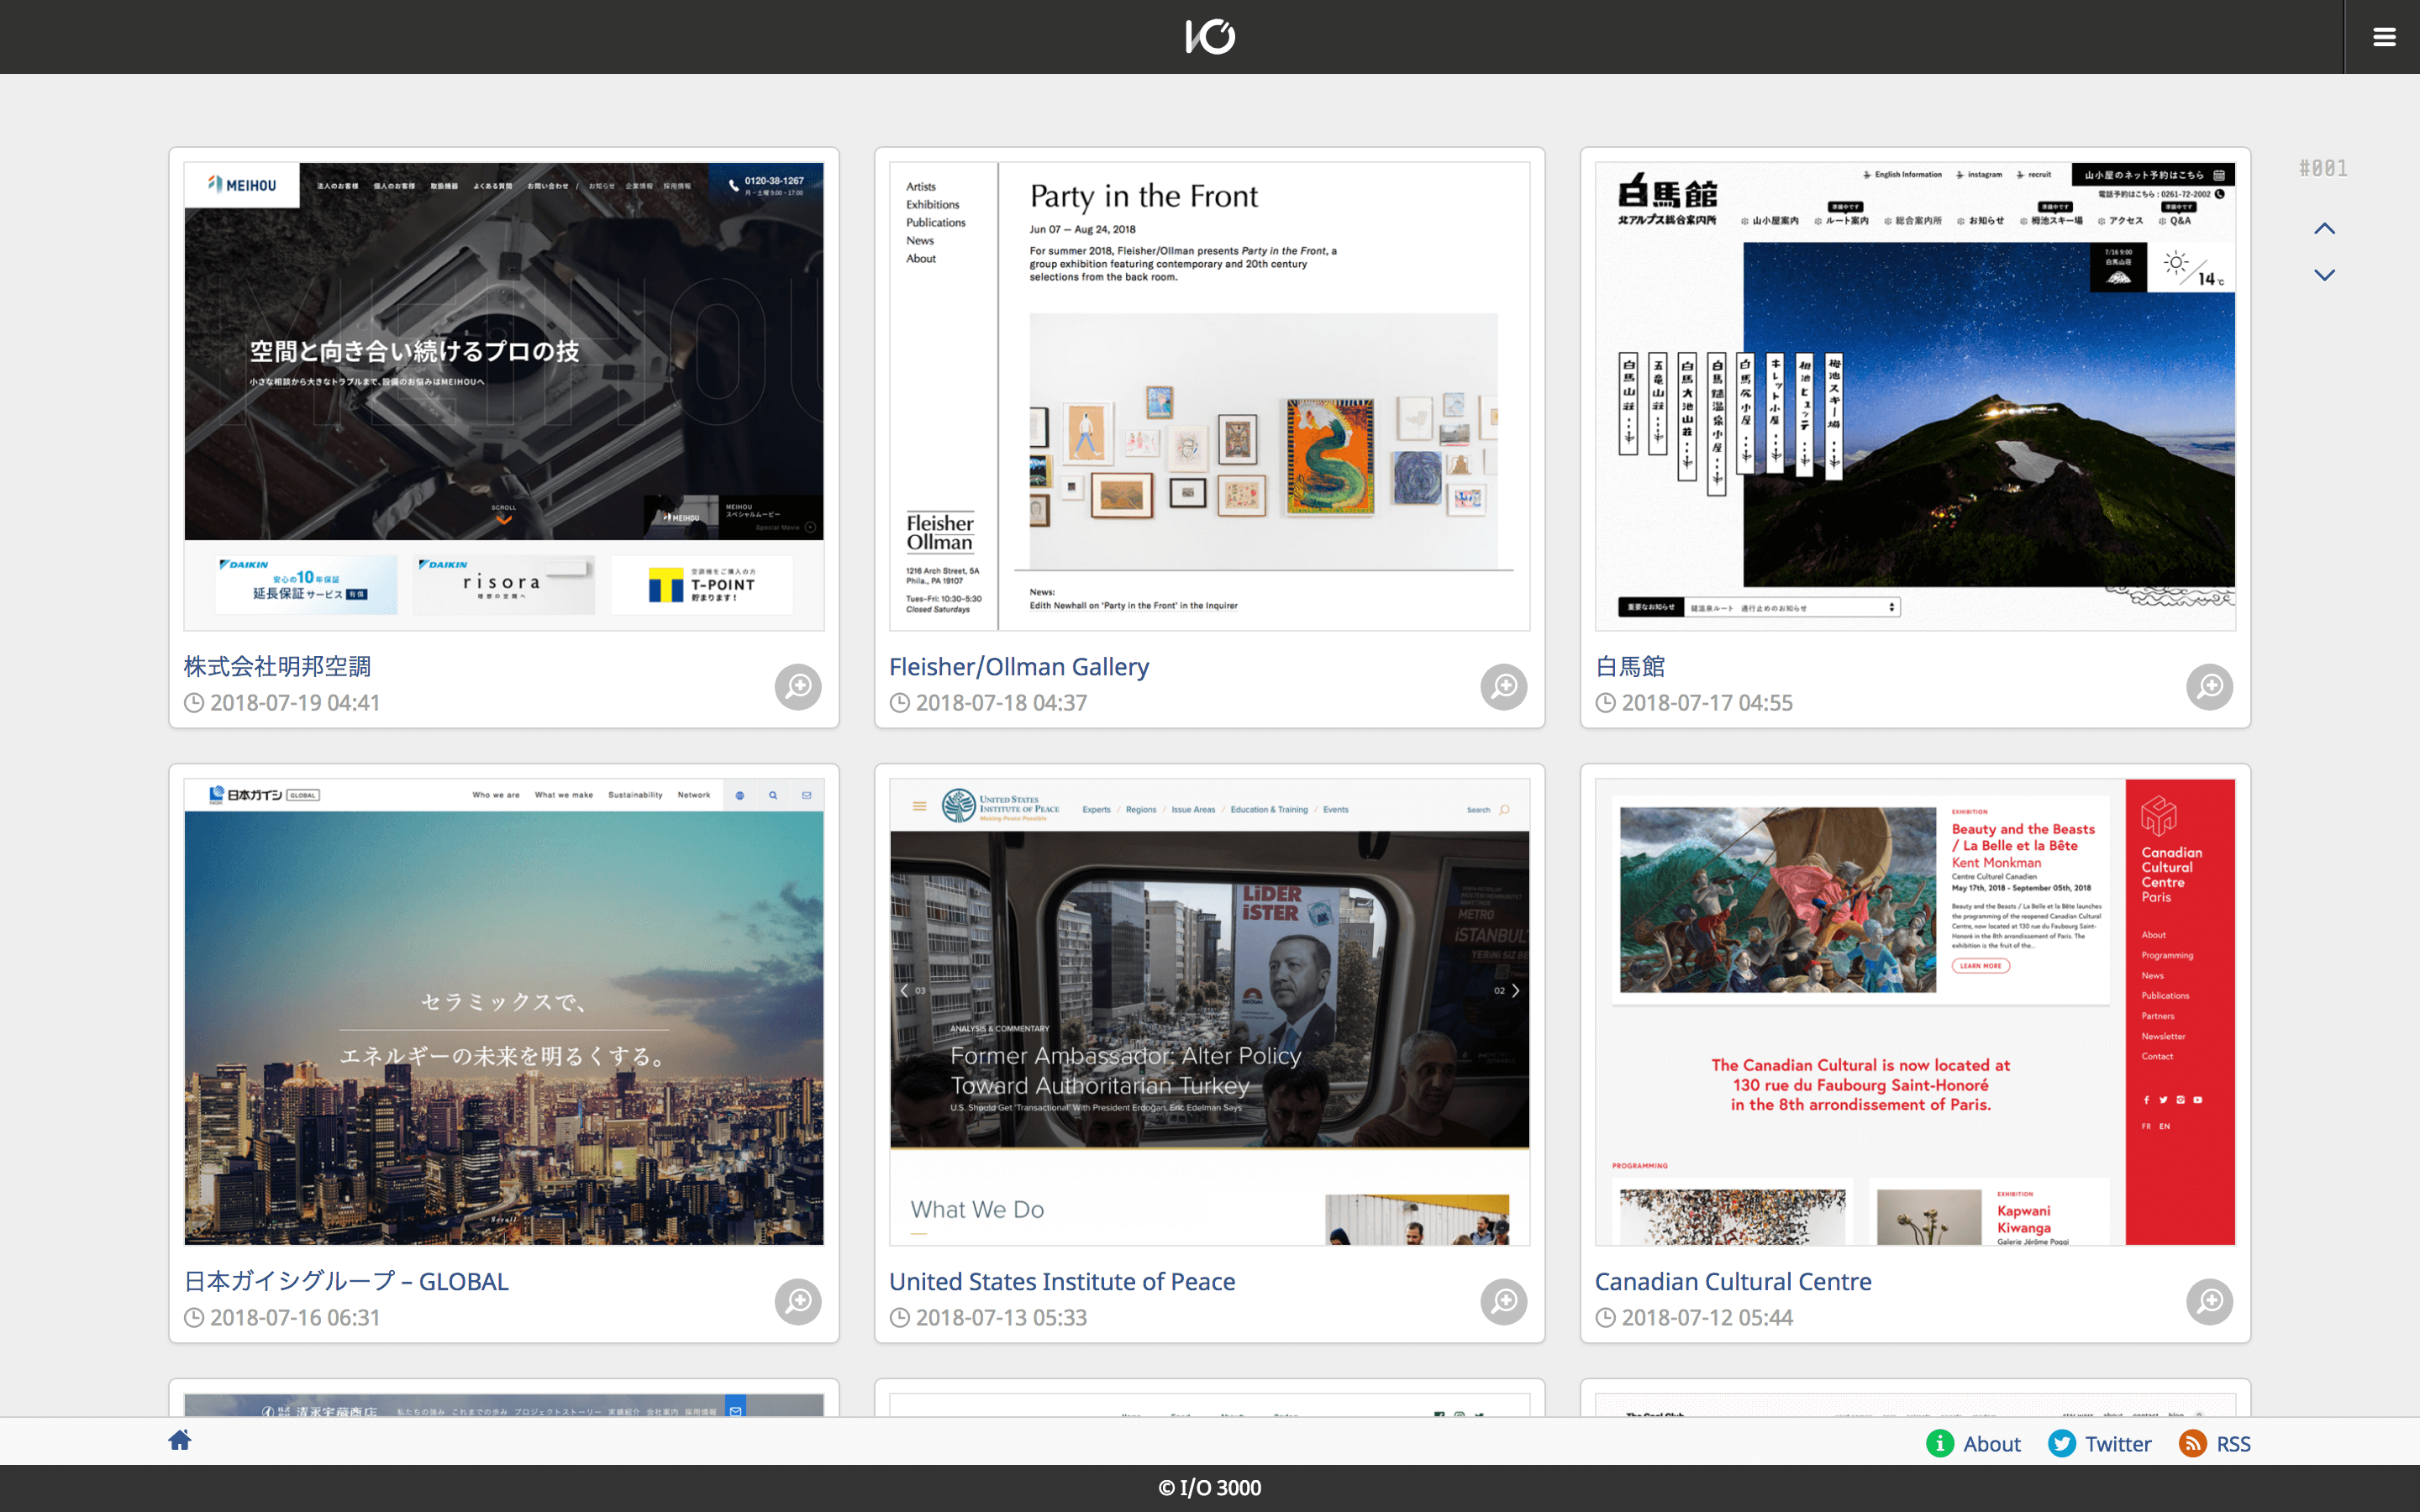Image resolution: width=2420 pixels, height=1512 pixels.
Task: Click the blue Twitter bird icon
Action: click(2062, 1444)
